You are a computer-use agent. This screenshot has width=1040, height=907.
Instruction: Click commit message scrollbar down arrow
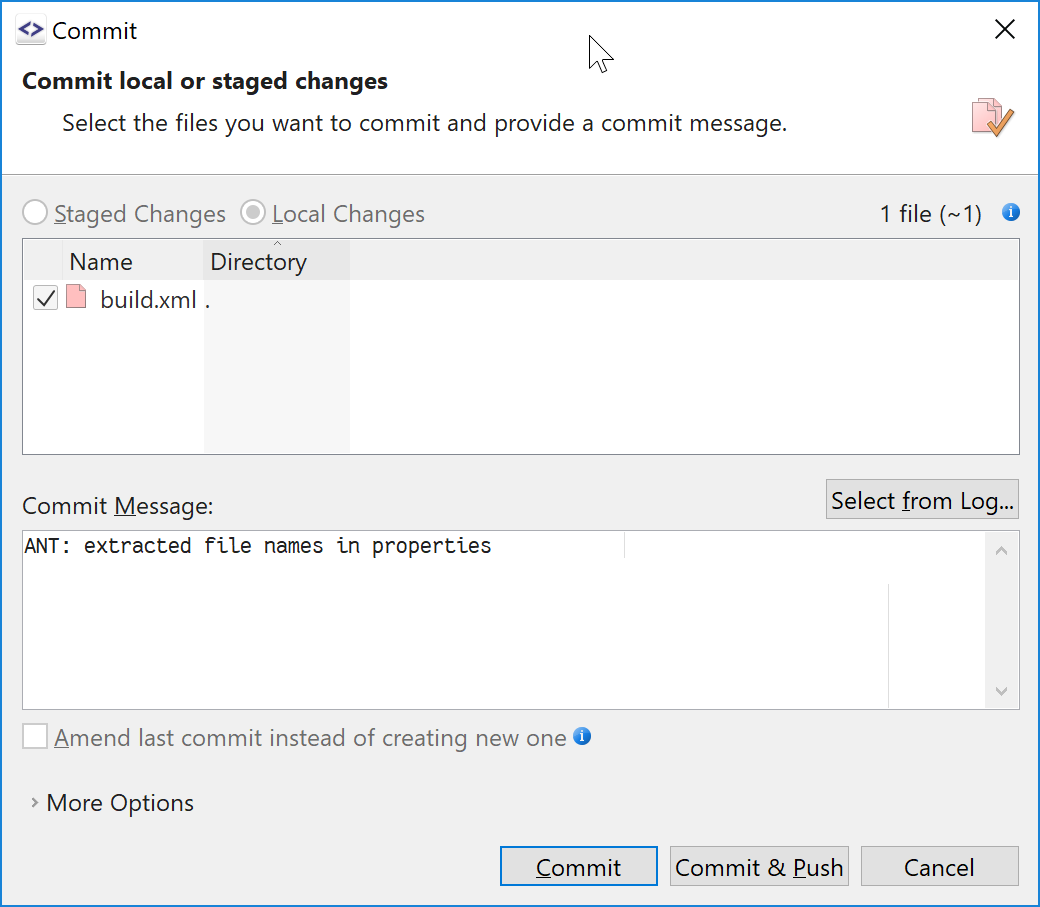pyautogui.click(x=1002, y=691)
